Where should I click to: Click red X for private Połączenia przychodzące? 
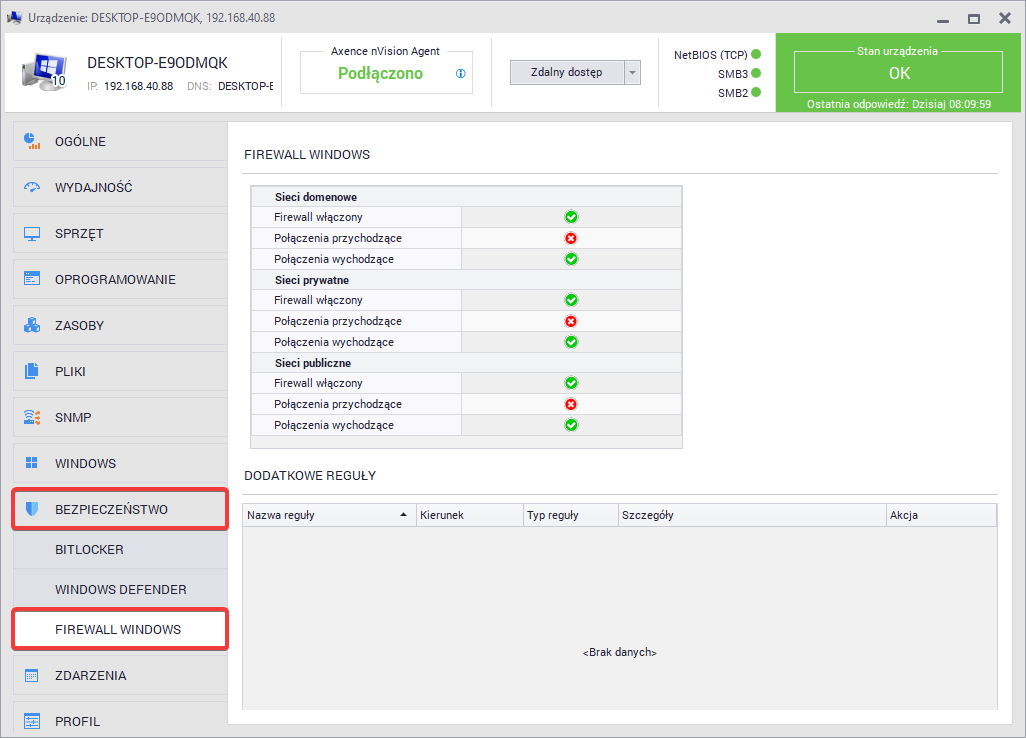coord(571,321)
